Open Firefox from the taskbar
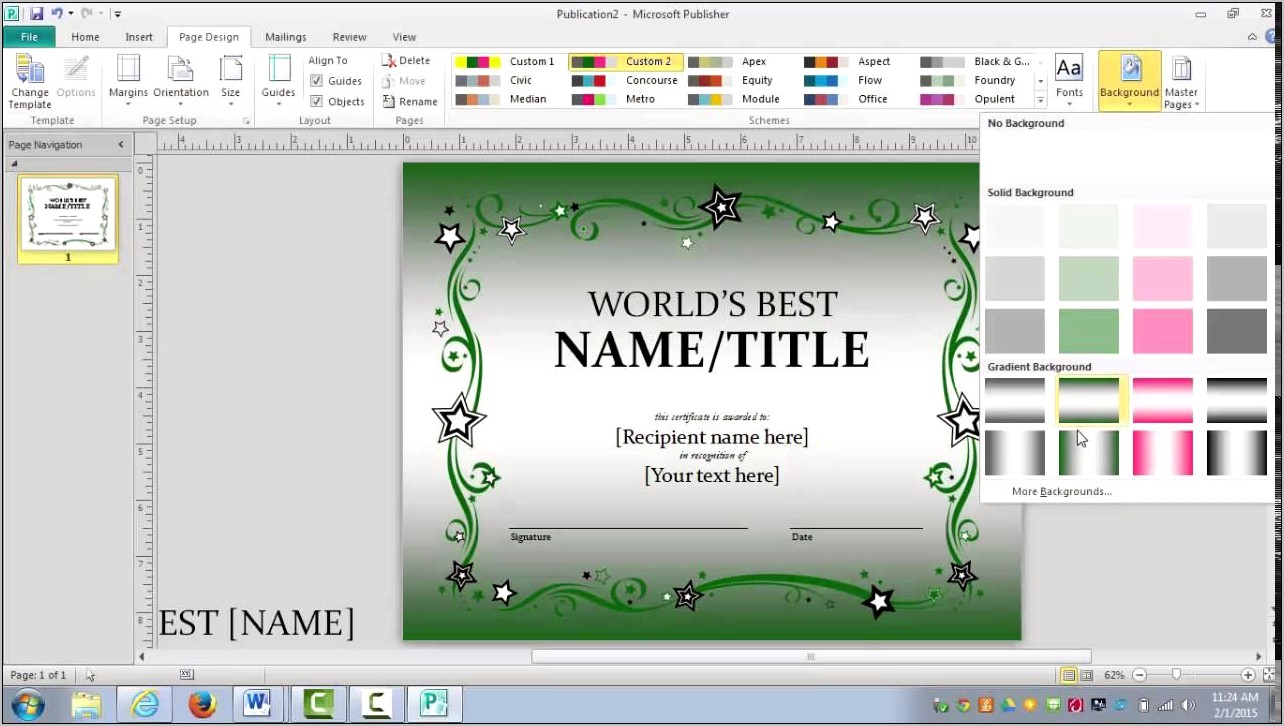The width and height of the screenshot is (1284, 726). [x=202, y=705]
